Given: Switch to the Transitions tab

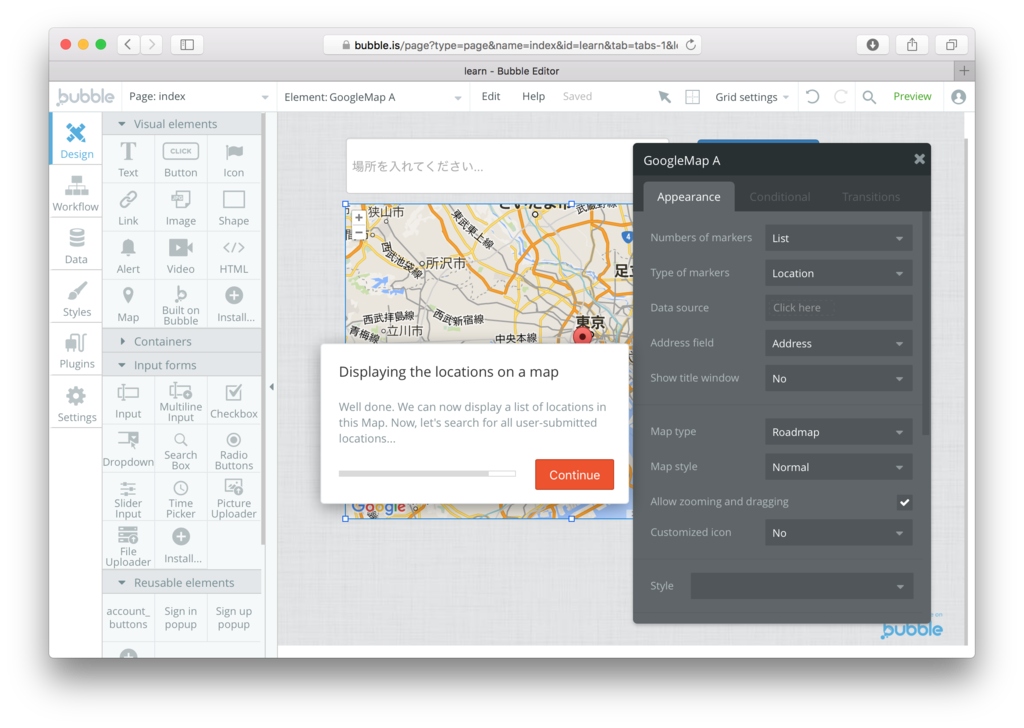Looking at the screenshot, I should tap(871, 197).
